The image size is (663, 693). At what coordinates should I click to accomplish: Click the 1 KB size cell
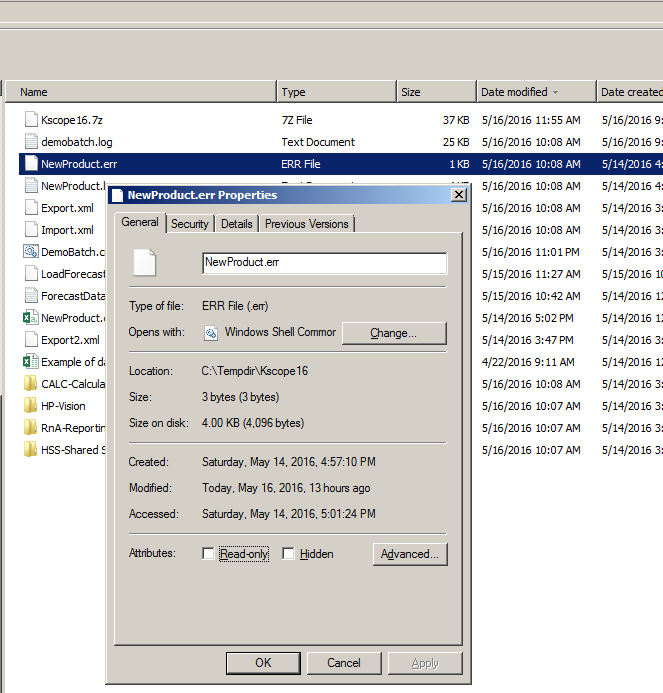(x=460, y=164)
